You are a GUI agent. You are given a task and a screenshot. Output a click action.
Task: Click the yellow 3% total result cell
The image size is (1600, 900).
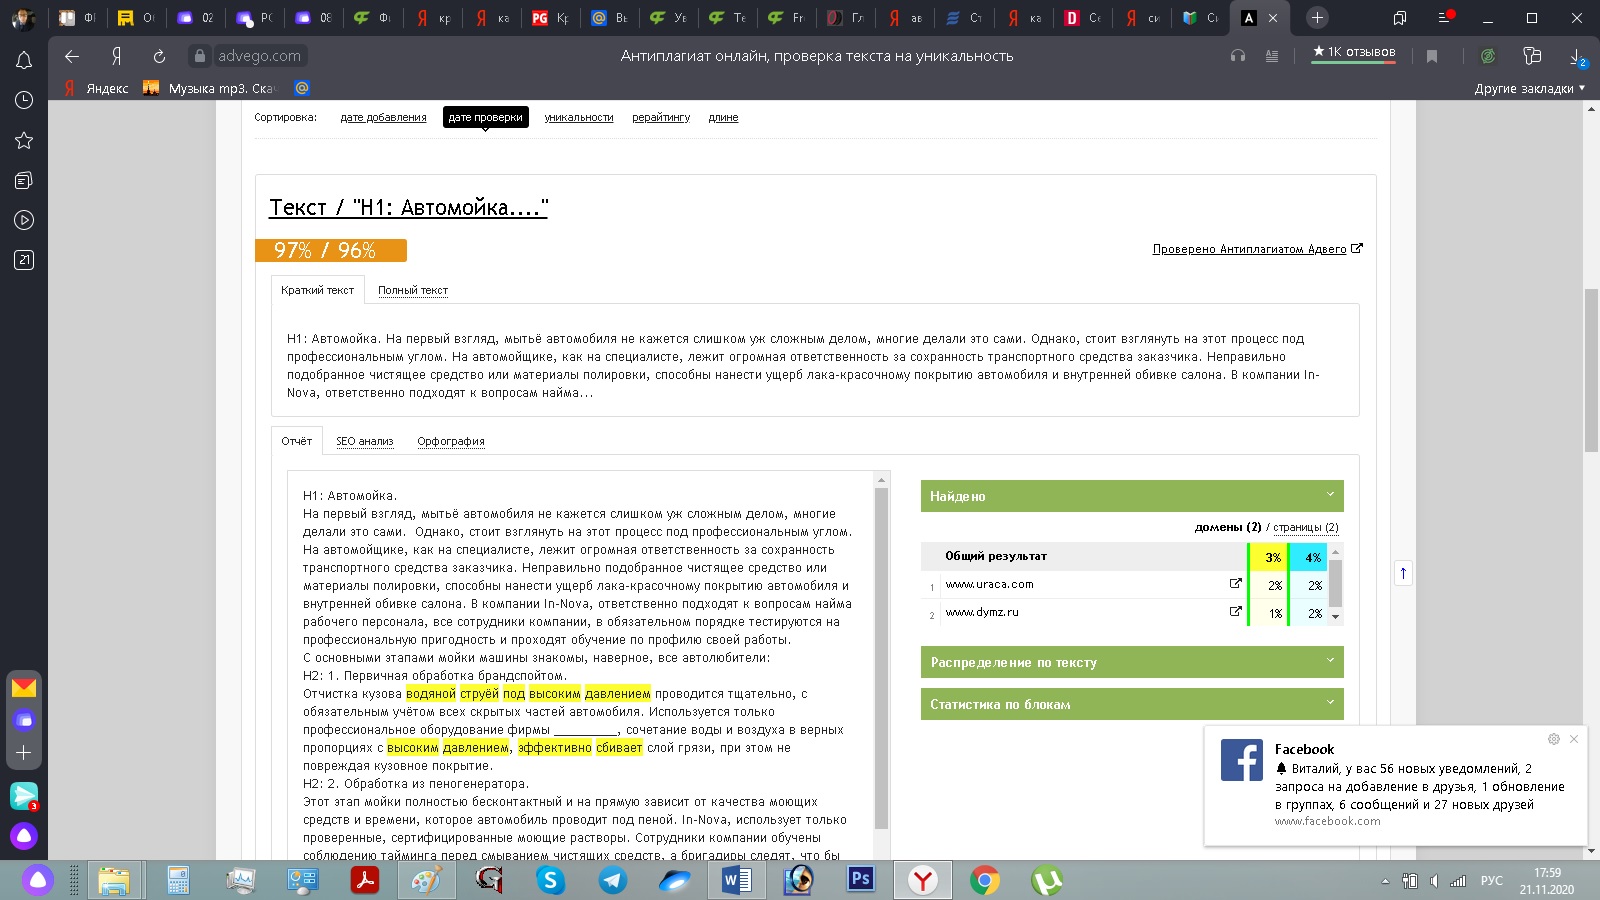(x=1271, y=557)
